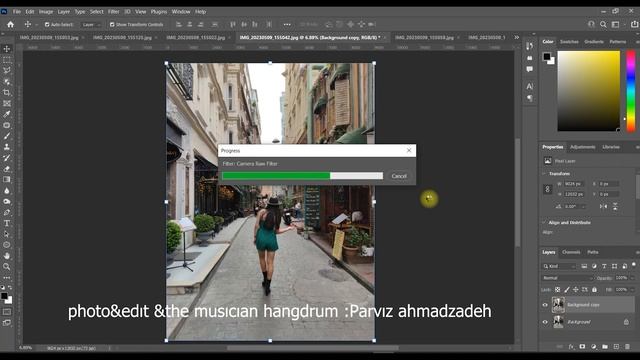640x360 pixels.
Task: Switch to the Adjustments tab
Action: click(582, 147)
